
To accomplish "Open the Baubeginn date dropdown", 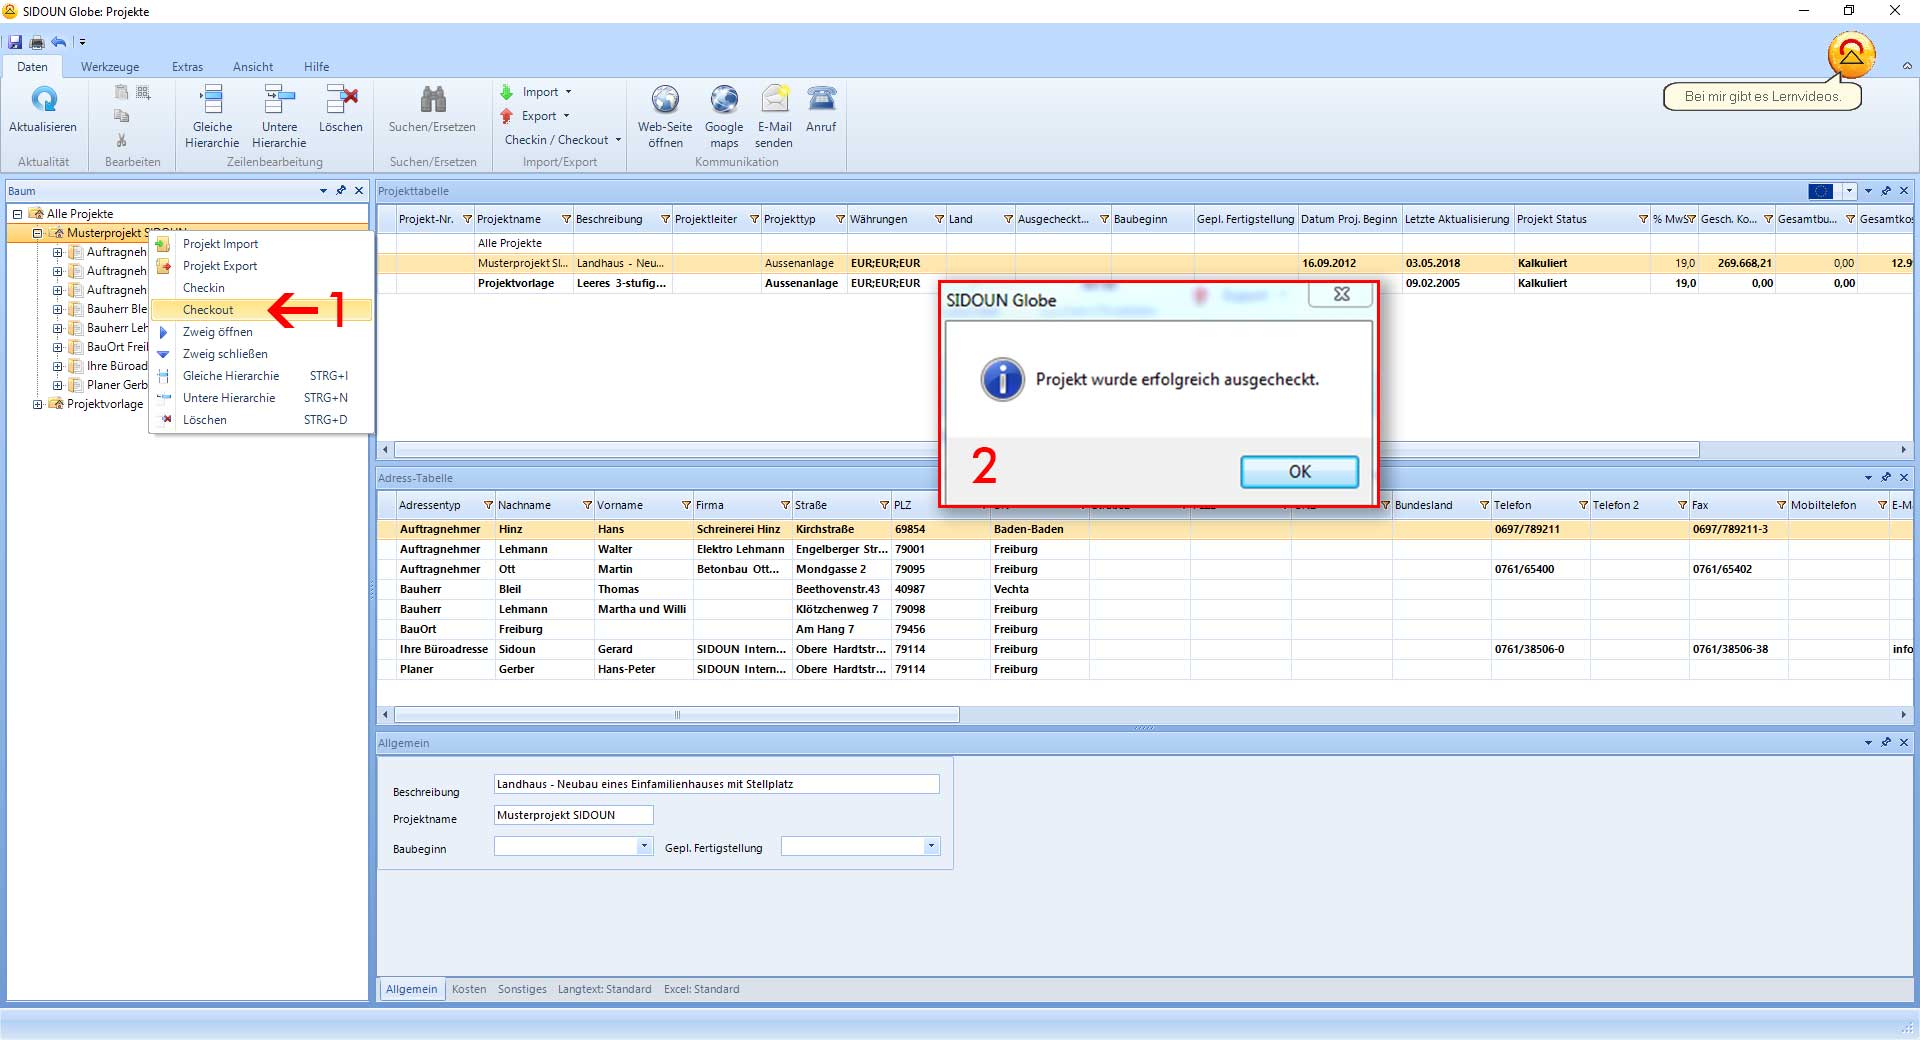I will (x=643, y=847).
